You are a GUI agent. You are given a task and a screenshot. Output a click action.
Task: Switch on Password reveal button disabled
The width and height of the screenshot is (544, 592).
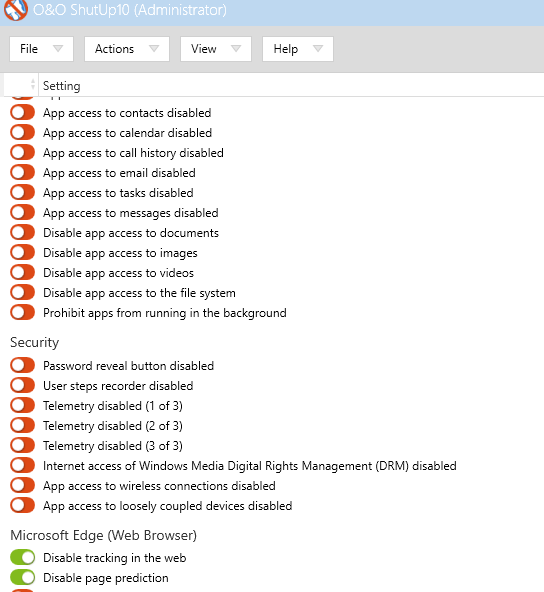(23, 365)
